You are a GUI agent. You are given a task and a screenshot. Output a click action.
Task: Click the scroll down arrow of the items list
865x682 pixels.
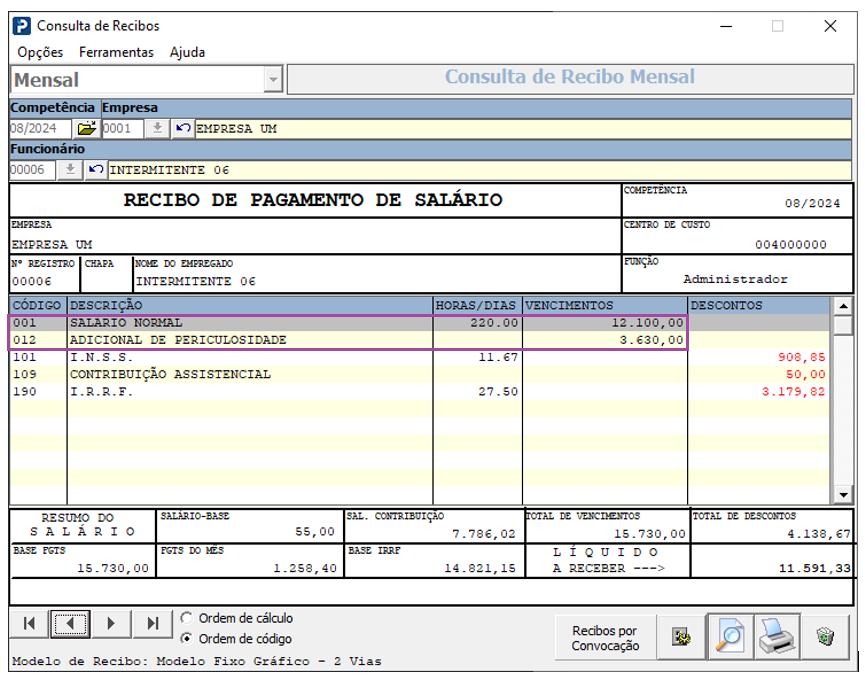[x=843, y=494]
